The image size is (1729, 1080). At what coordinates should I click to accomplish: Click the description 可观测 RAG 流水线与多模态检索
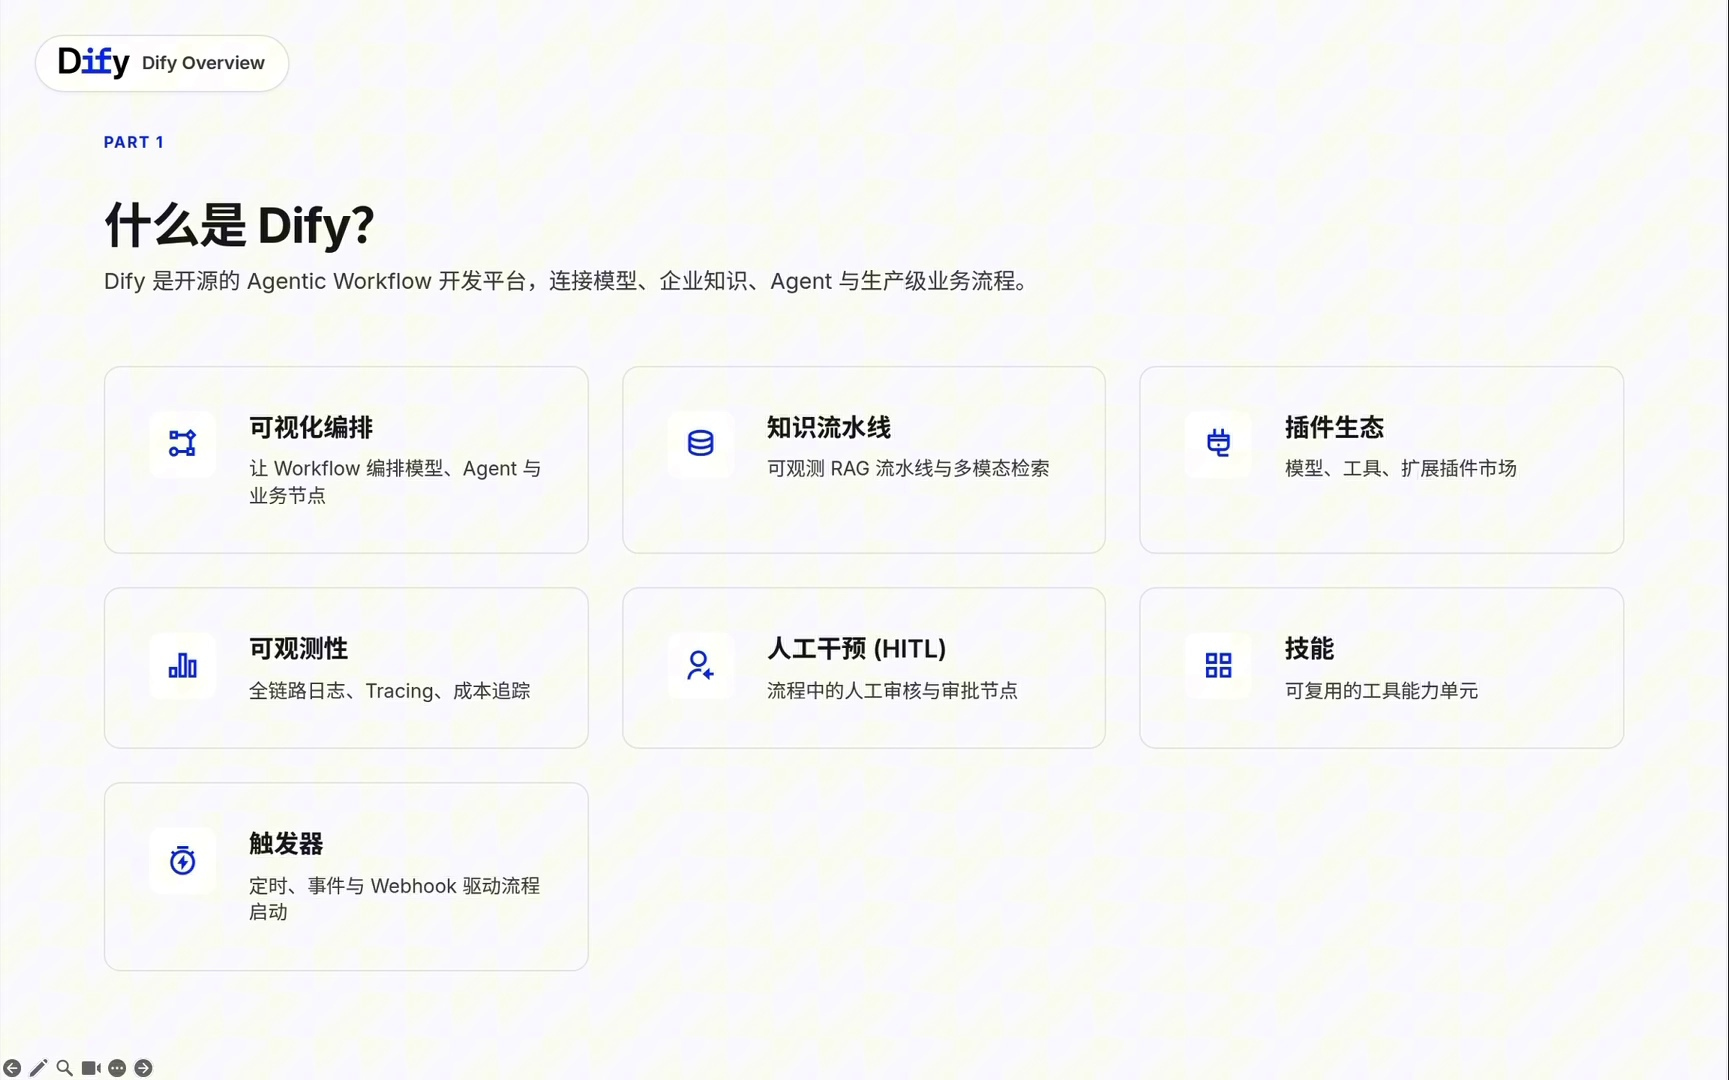(908, 468)
